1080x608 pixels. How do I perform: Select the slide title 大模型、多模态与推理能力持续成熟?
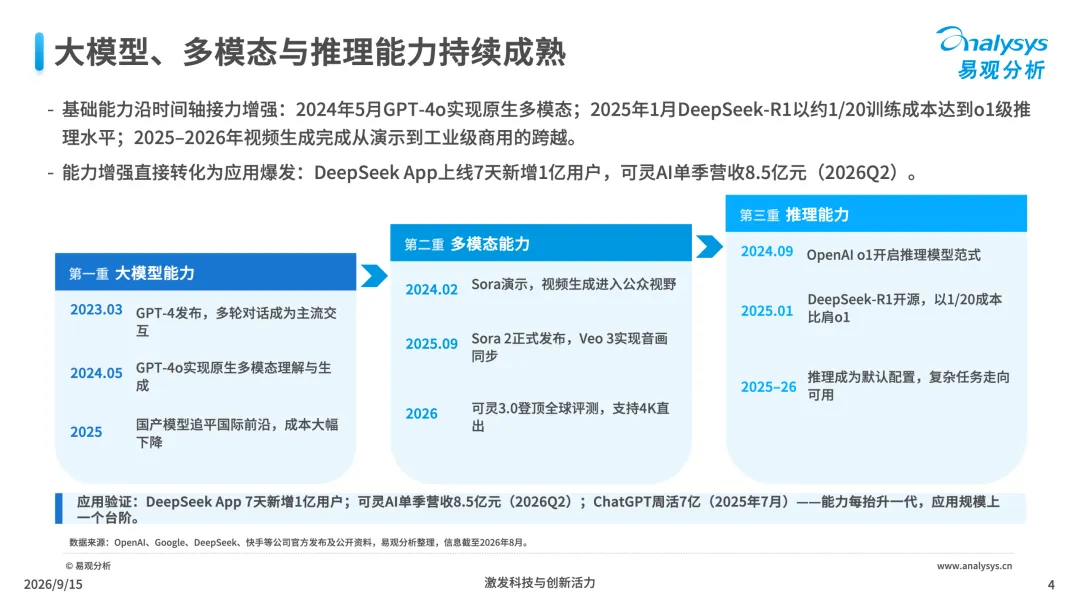coord(309,52)
